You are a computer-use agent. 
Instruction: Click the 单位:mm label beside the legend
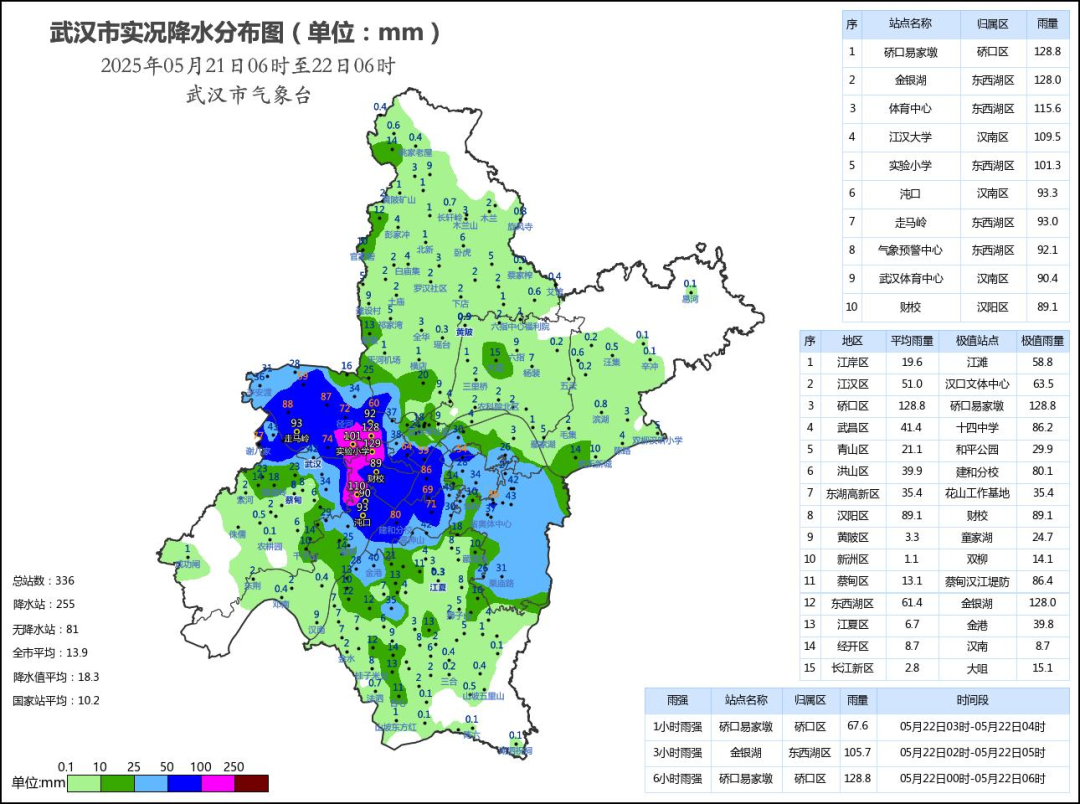(39, 783)
